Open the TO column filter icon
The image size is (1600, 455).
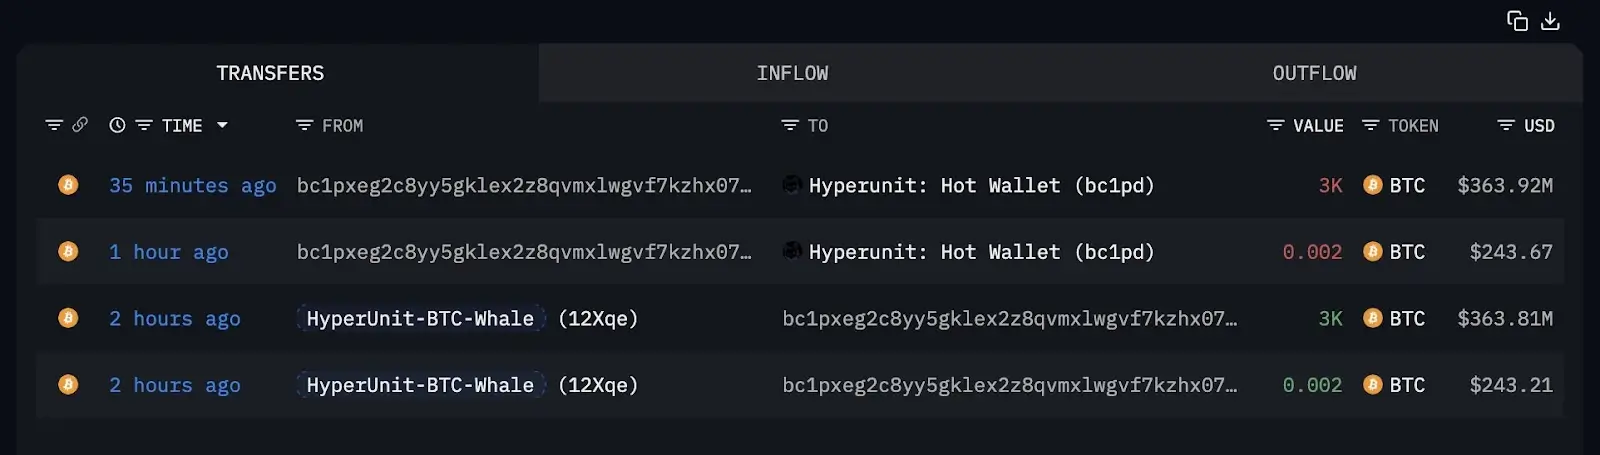click(x=790, y=125)
